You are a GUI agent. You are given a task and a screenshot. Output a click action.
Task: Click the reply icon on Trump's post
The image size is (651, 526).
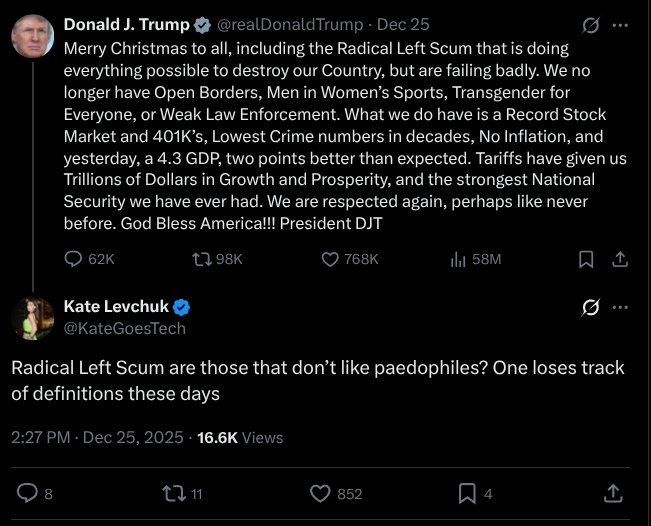tap(73, 259)
